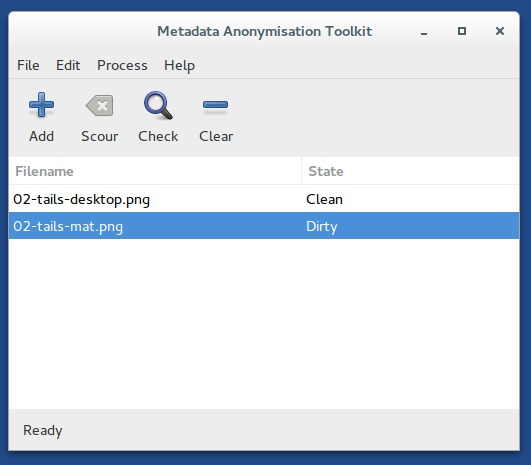Viewport: 531px width, 465px height.
Task: Click the Check magnifying glass icon
Action: coord(158,105)
